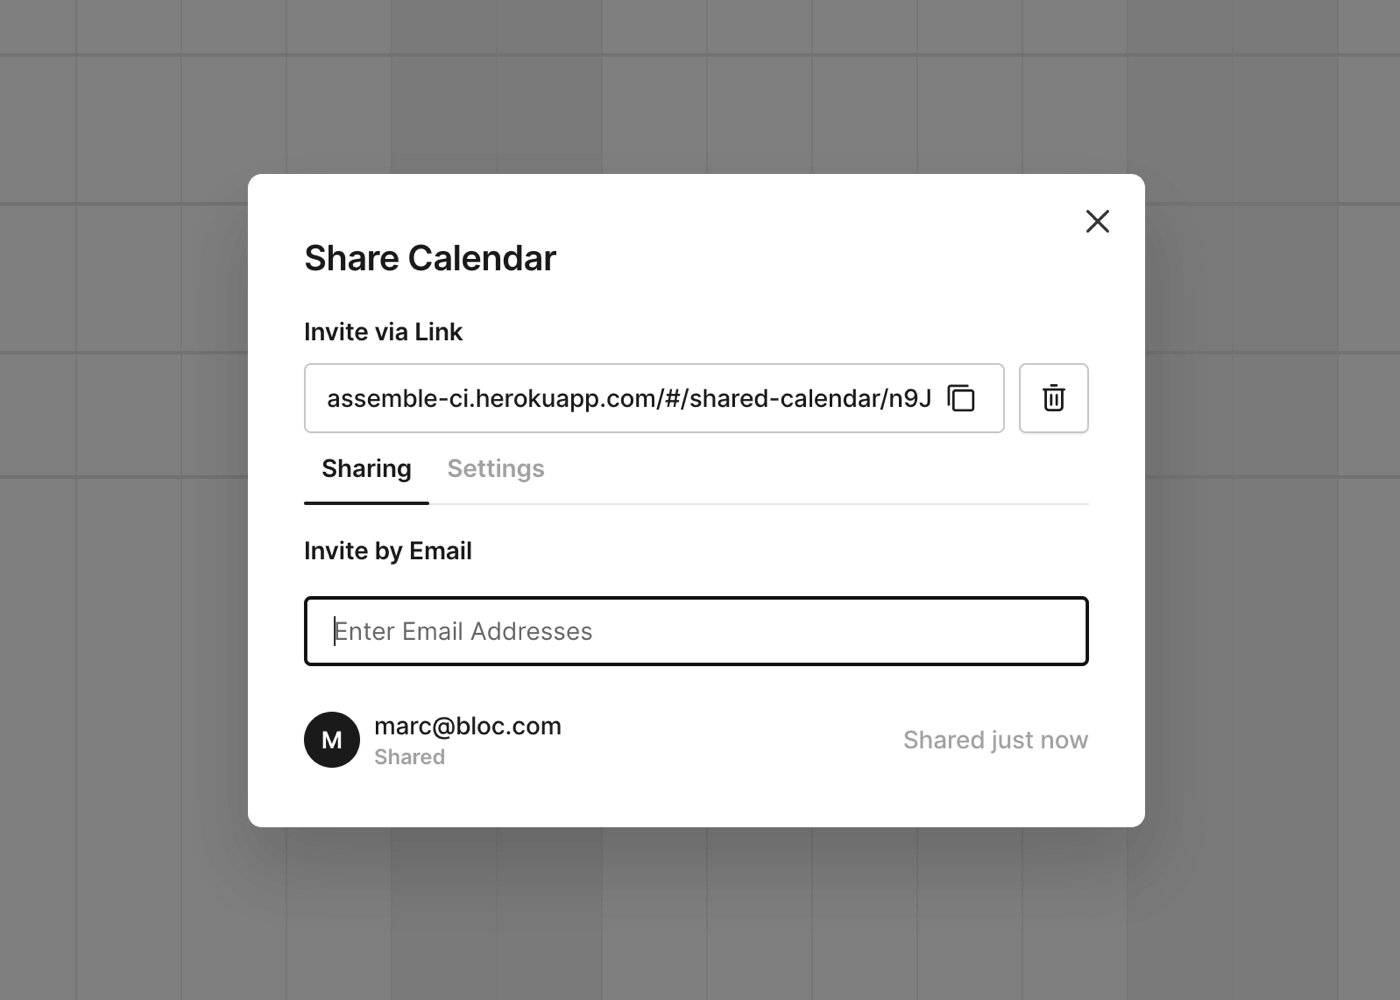This screenshot has width=1400, height=1000.
Task: Click the marc@bloc.com email entry
Action: pyautogui.click(x=467, y=726)
